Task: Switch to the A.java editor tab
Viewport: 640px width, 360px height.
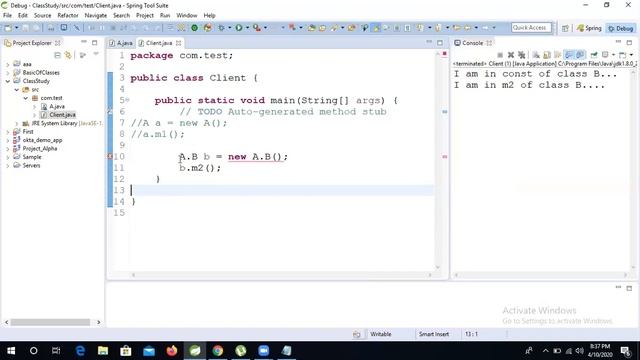Action: click(121, 43)
